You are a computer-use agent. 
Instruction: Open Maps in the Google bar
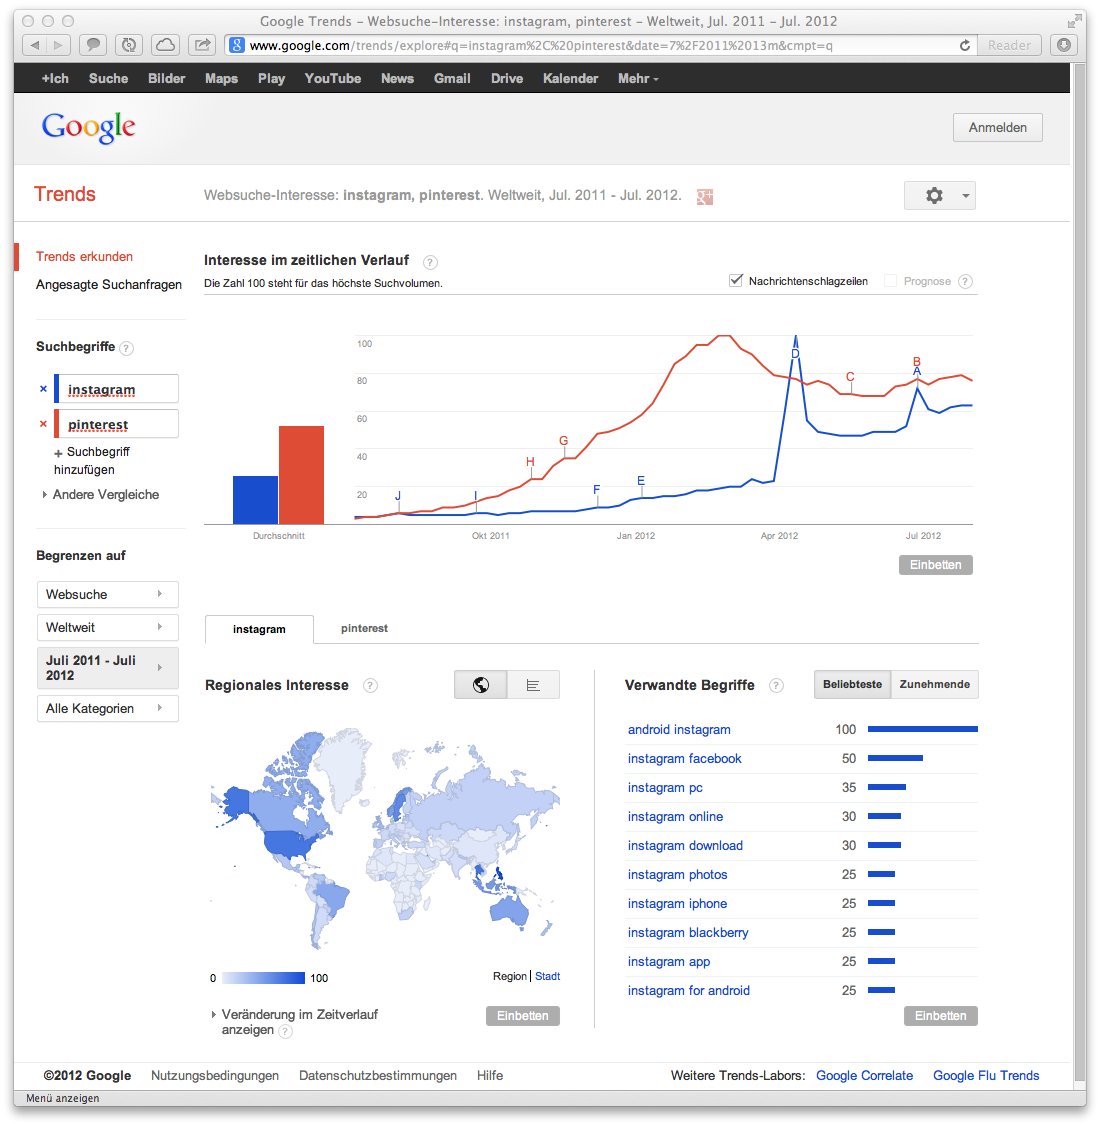click(221, 78)
